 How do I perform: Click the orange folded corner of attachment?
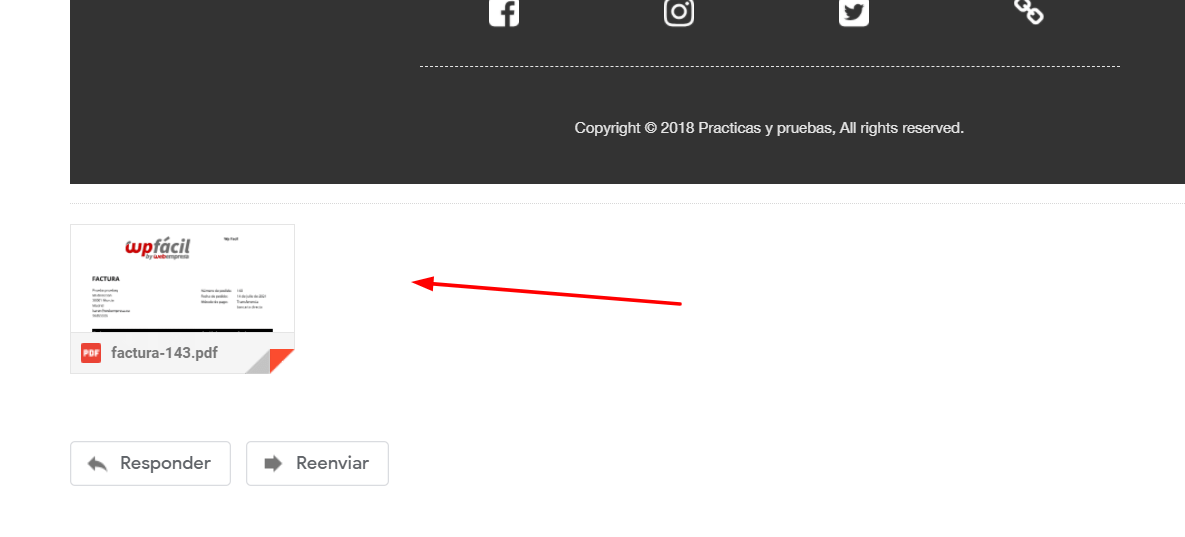[282, 361]
